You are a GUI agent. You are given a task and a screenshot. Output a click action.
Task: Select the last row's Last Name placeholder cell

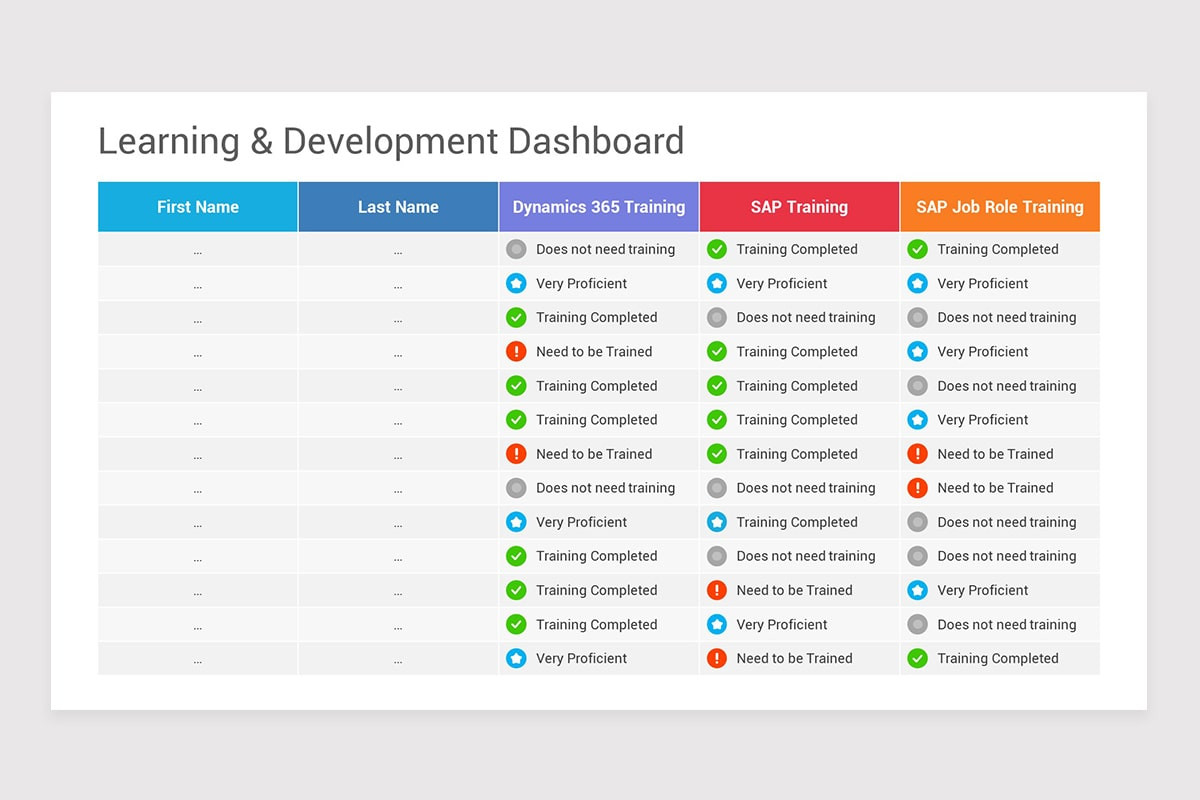click(x=398, y=658)
